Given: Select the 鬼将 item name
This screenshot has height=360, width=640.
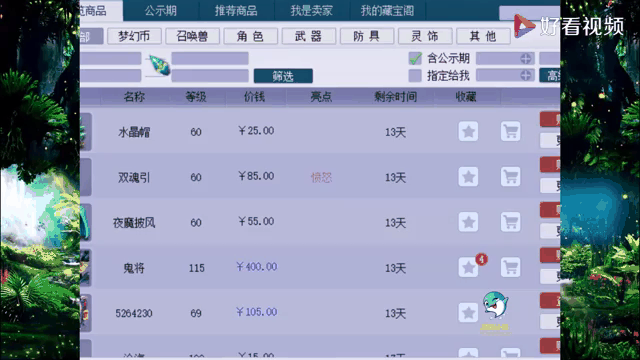Looking at the screenshot, I should [x=134, y=268].
